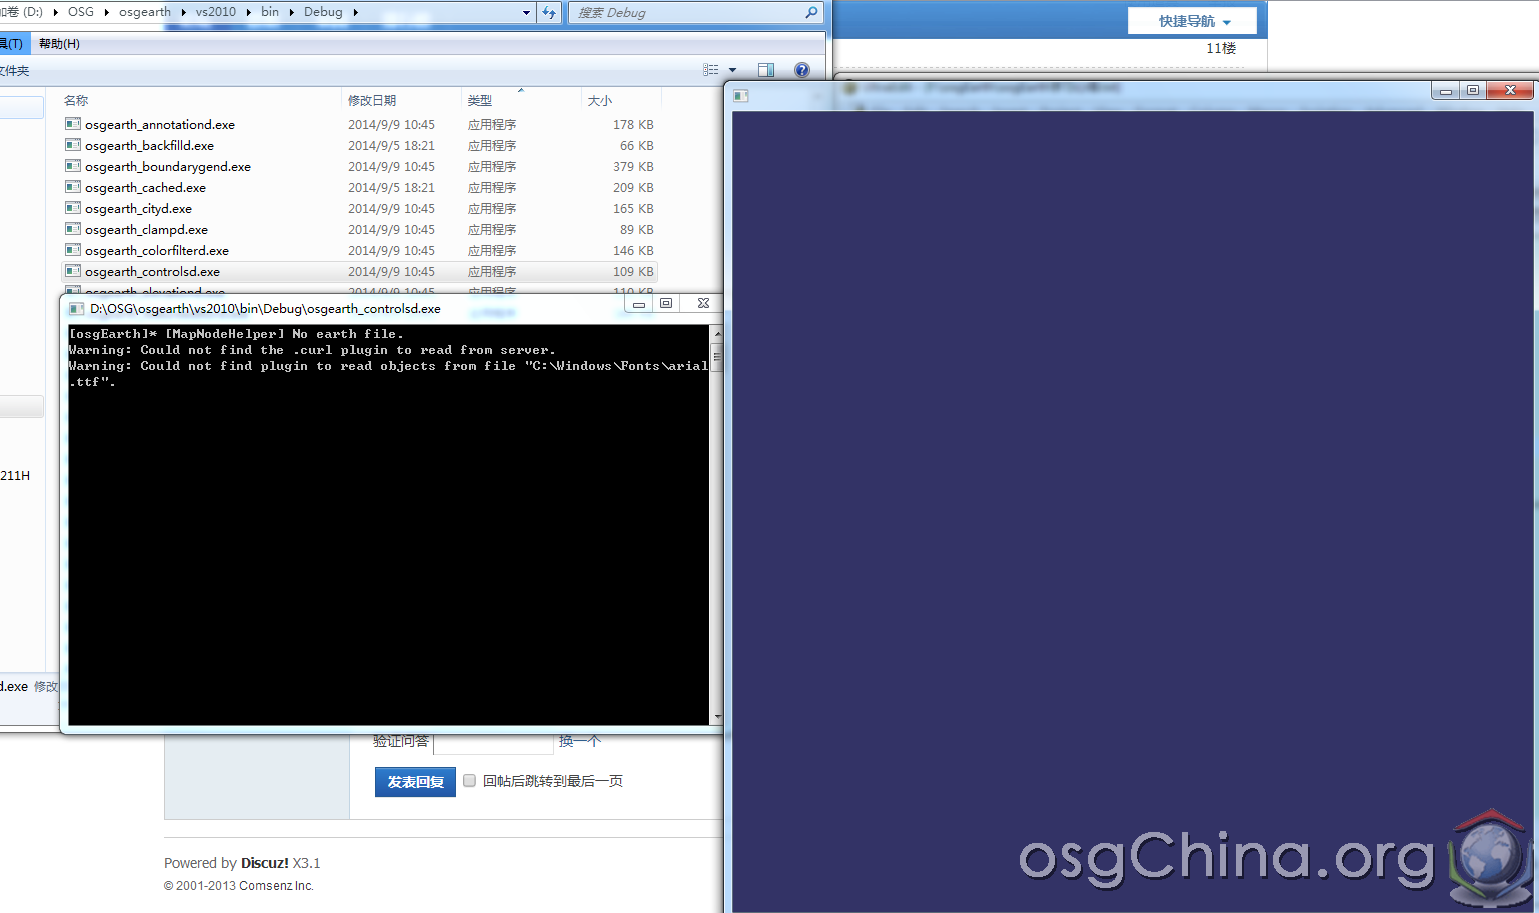1539x913 pixels.
Task: Expand the arrow after vs2010 in breadcrumb
Action: click(248, 12)
